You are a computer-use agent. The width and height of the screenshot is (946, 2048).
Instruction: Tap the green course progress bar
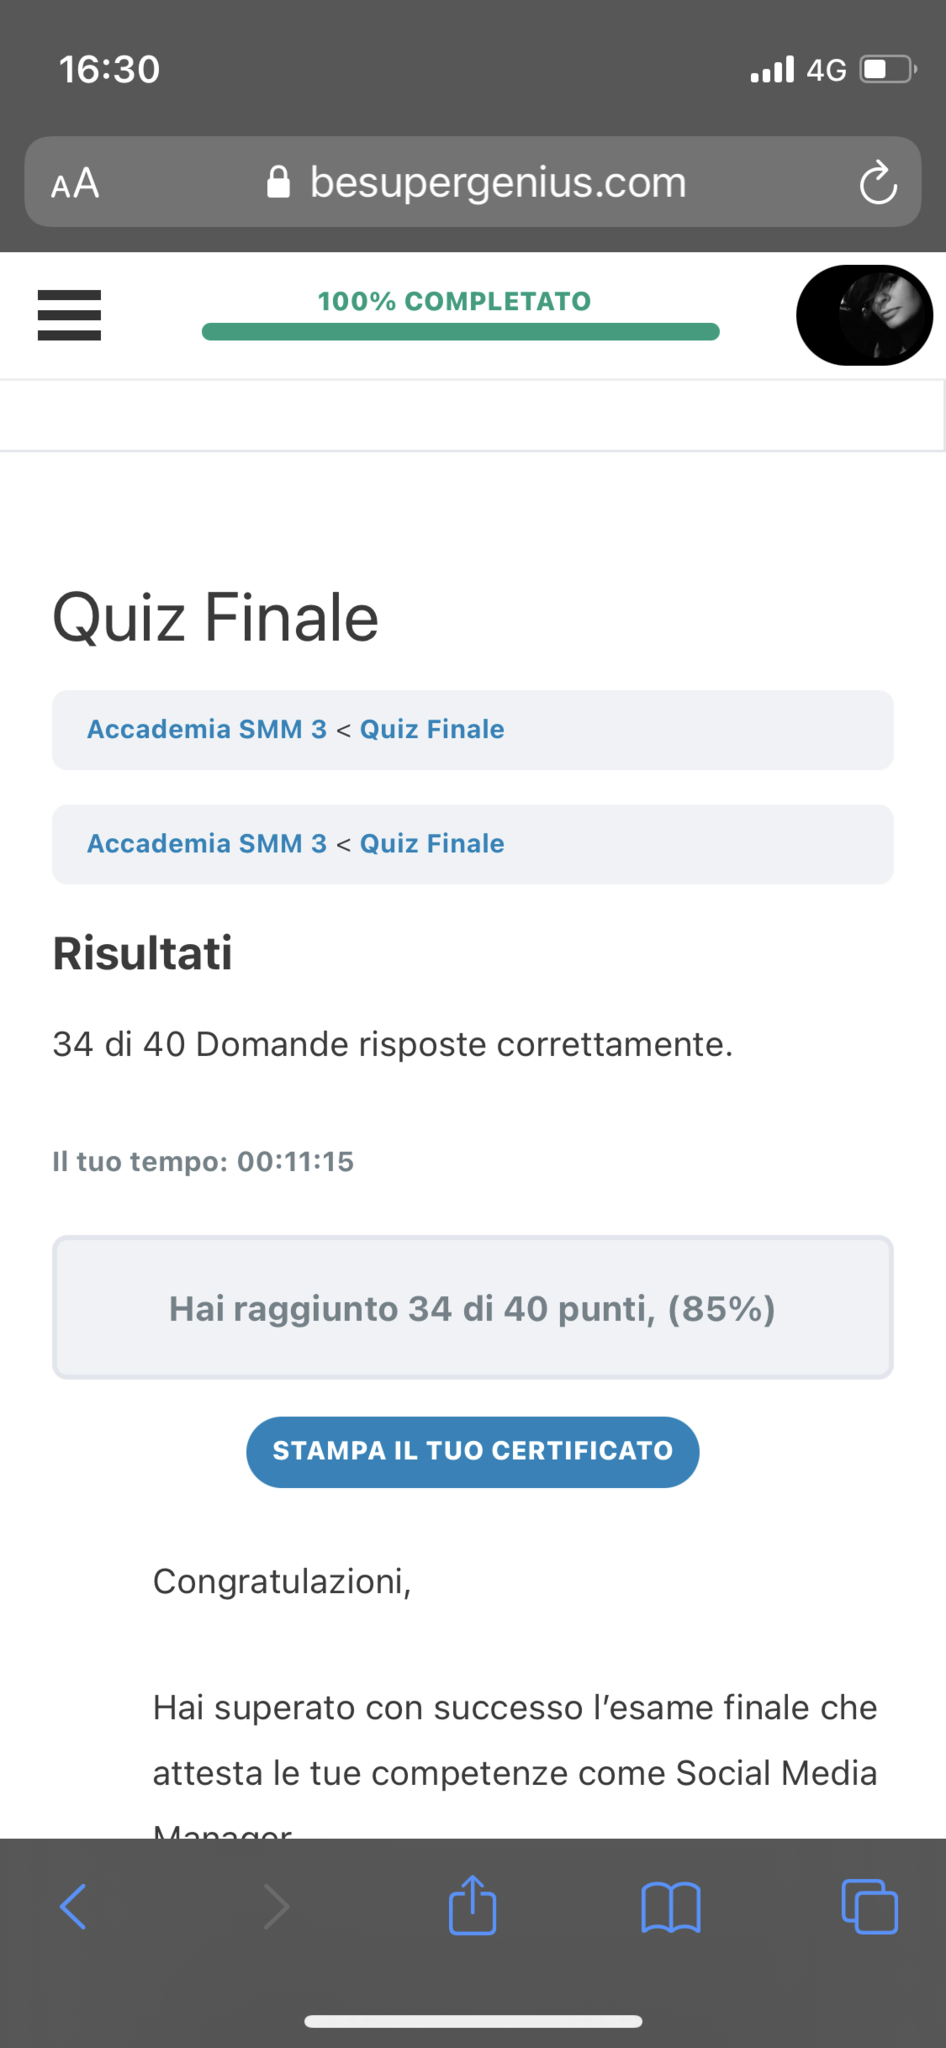460,332
